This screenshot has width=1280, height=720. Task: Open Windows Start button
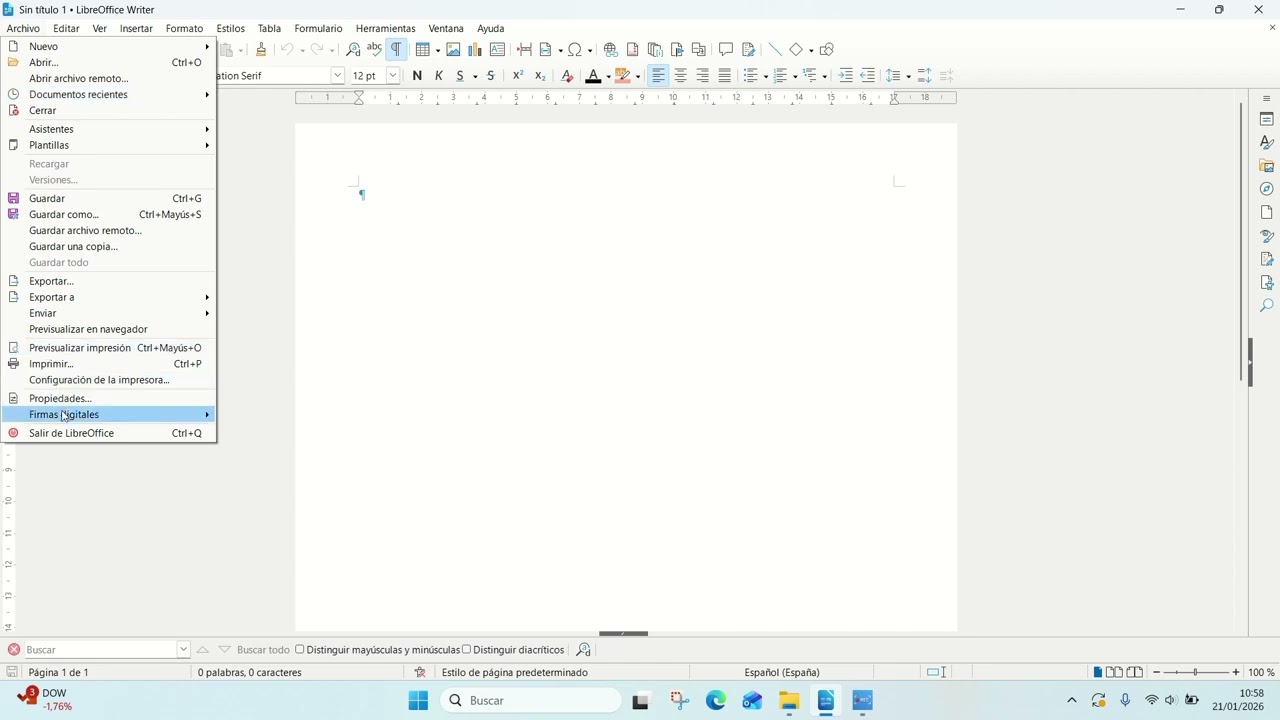tap(418, 701)
